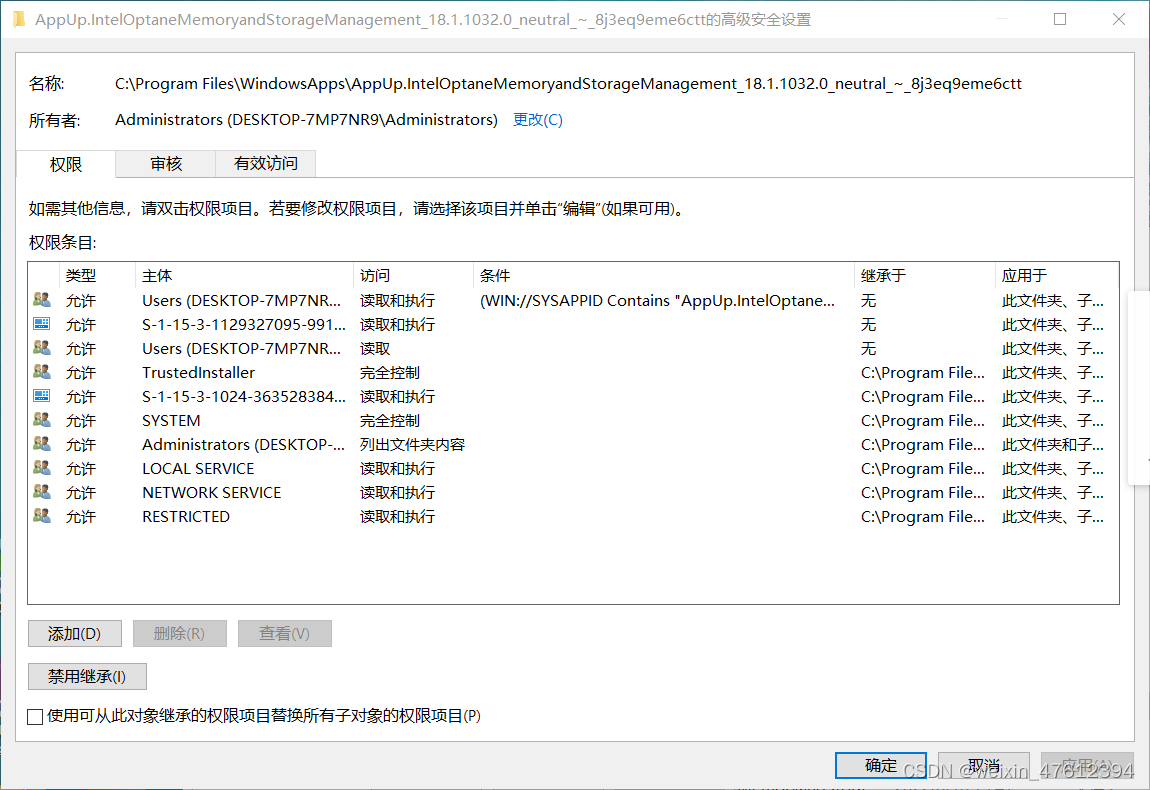Click the 更改(C) owner link
1150x790 pixels.
tap(538, 120)
